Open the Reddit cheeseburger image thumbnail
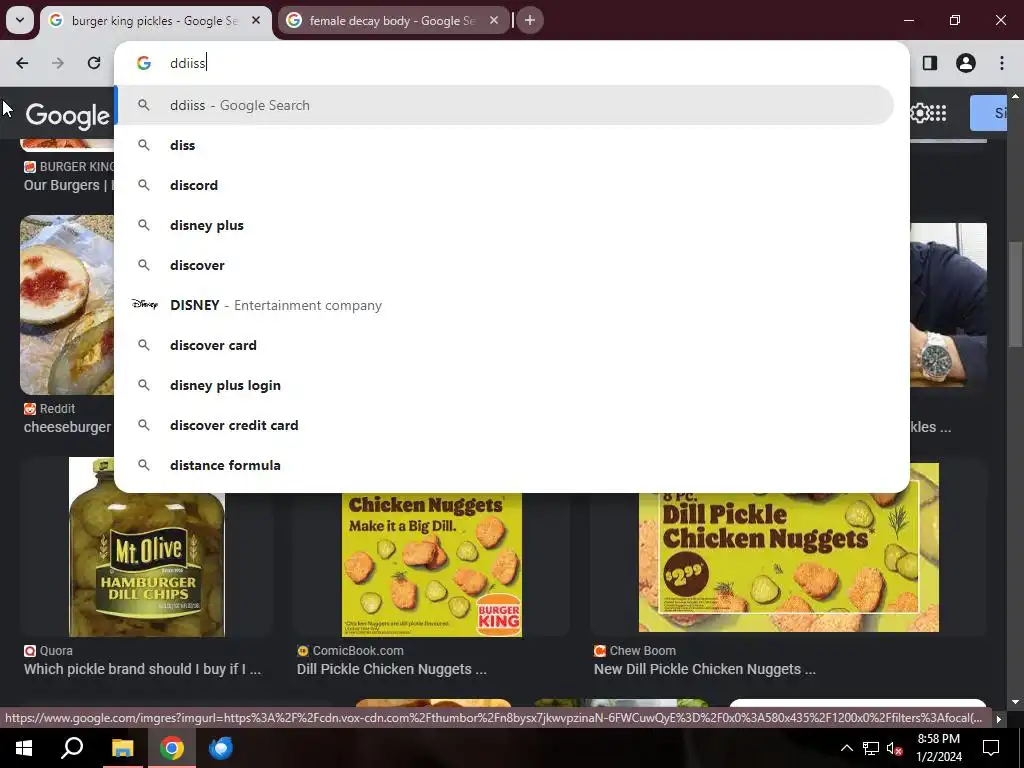The height and width of the screenshot is (768, 1024). pyautogui.click(x=67, y=305)
